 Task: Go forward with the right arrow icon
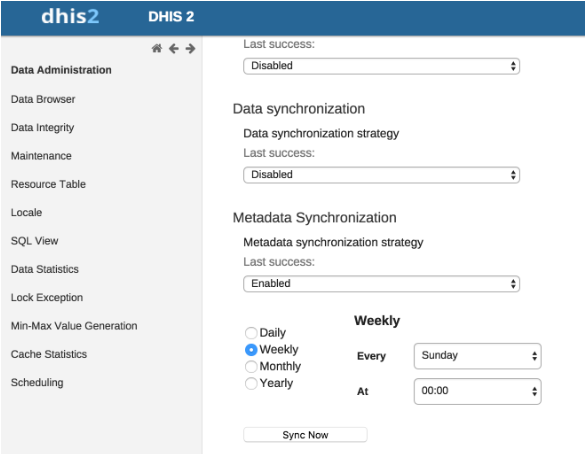[190, 48]
